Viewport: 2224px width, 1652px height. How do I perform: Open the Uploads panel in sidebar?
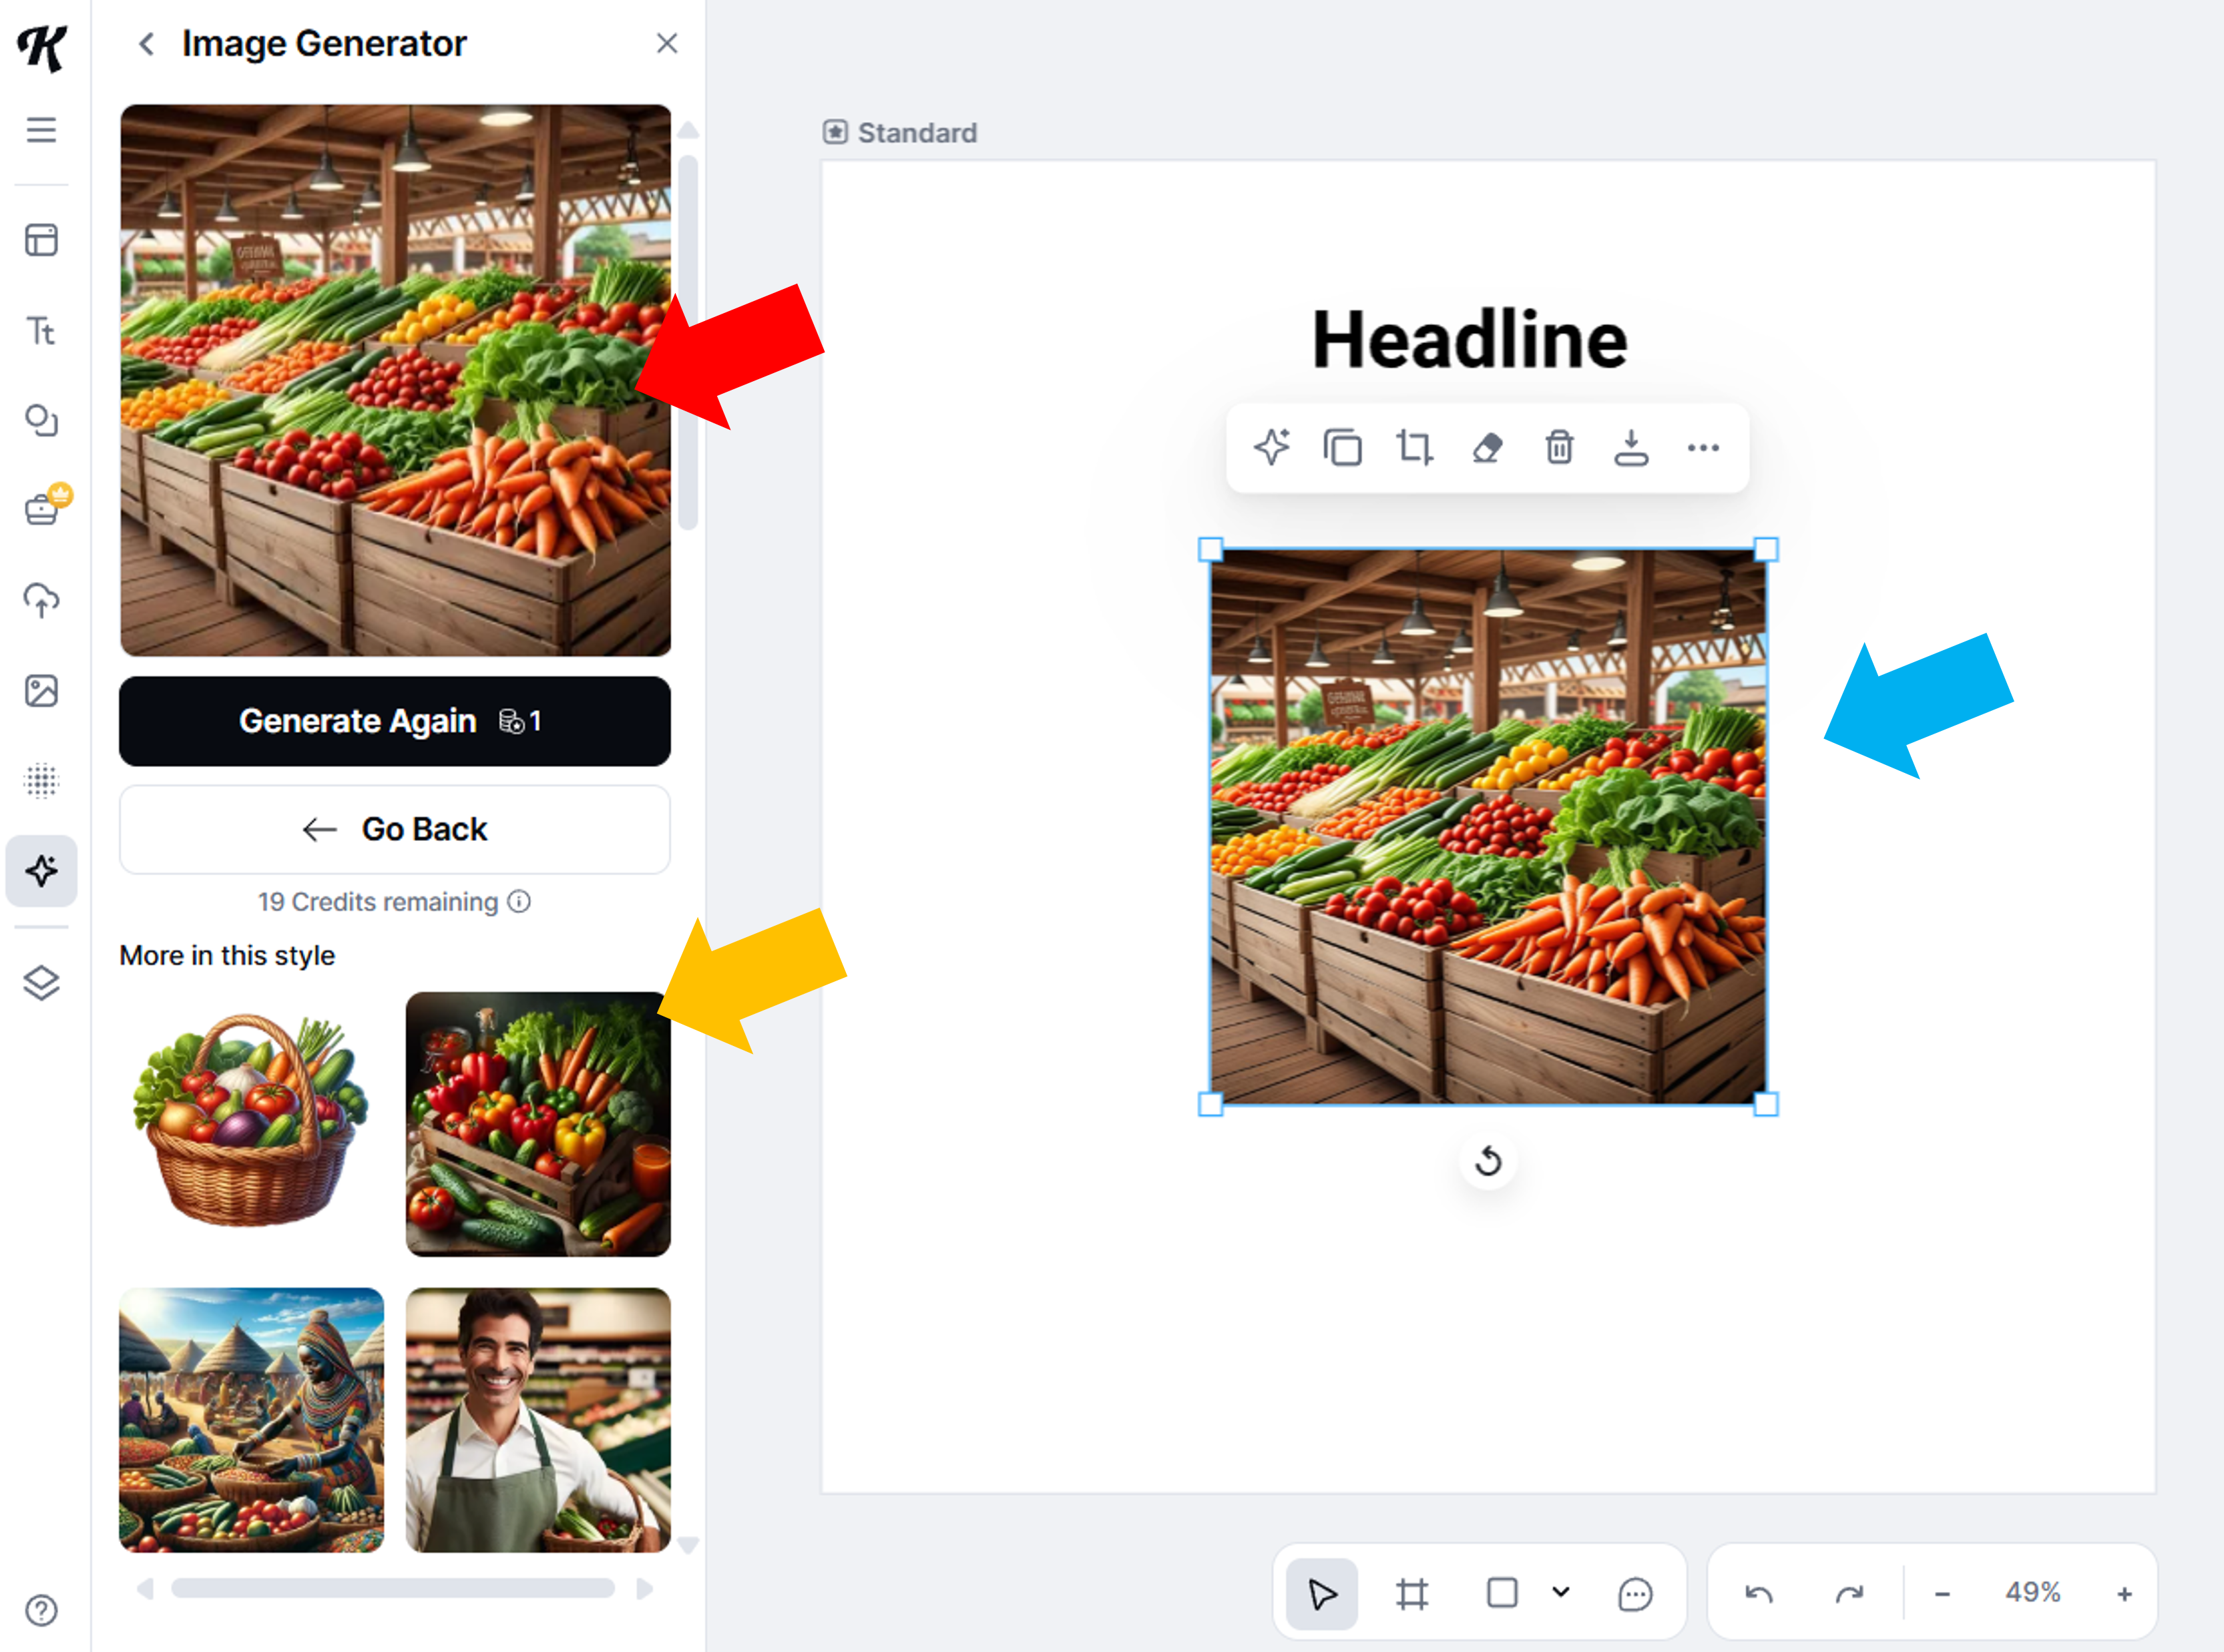41,600
